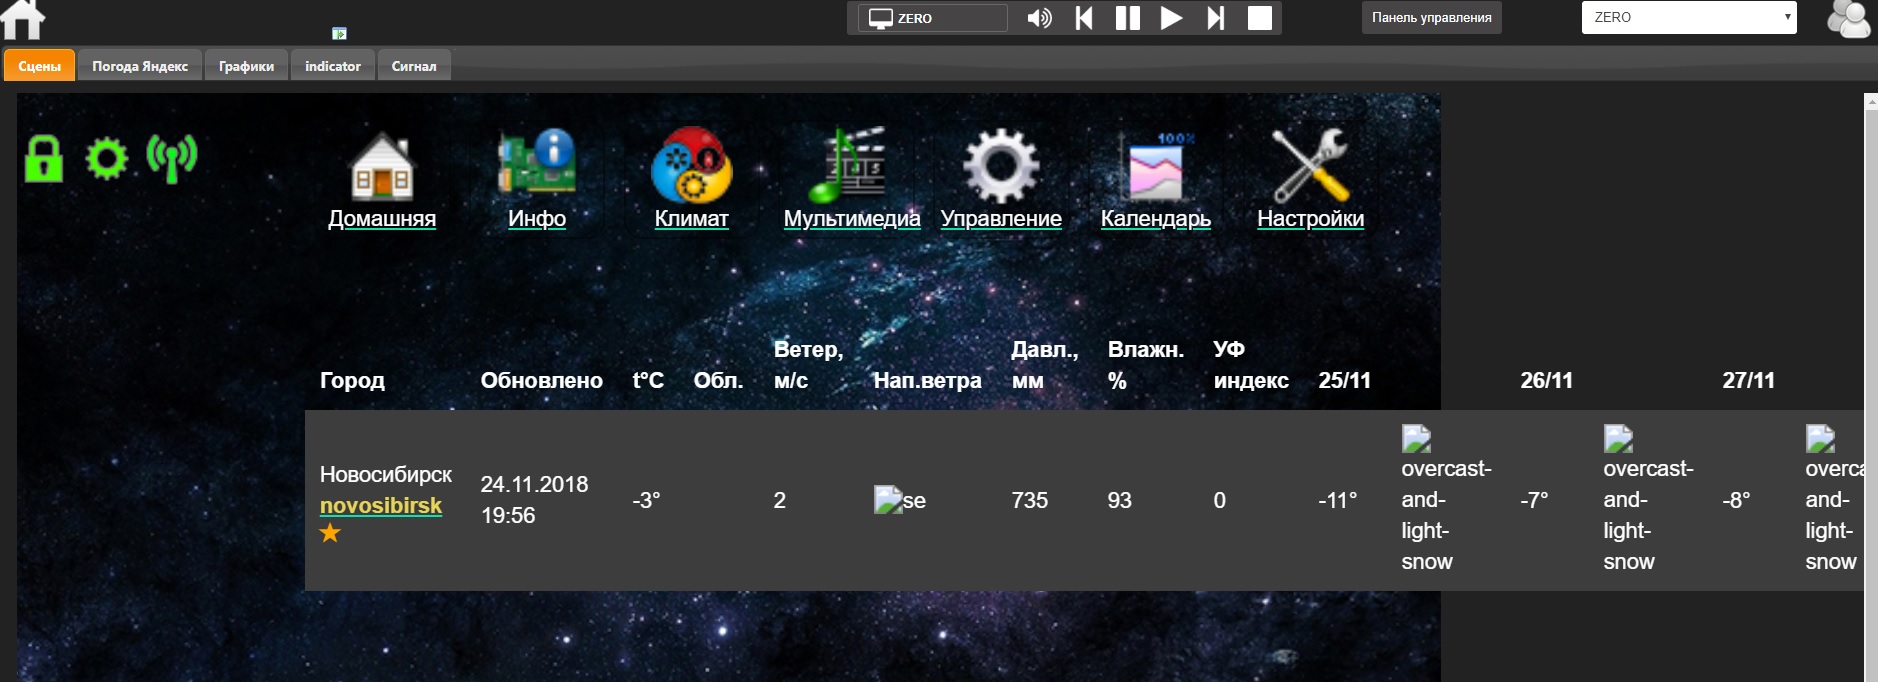Screen dimensions: 1878x682
Task: Open the Домашняя house icon
Action: tap(382, 166)
